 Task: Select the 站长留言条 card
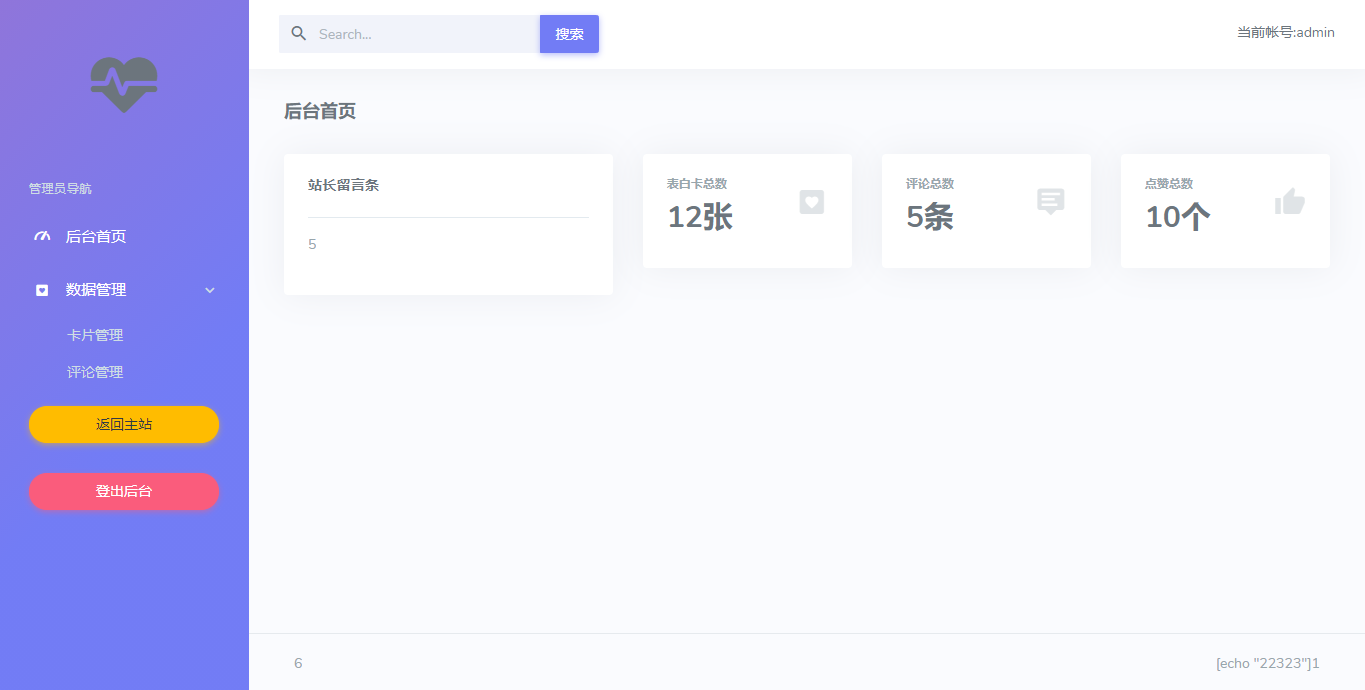pyautogui.click(x=448, y=224)
